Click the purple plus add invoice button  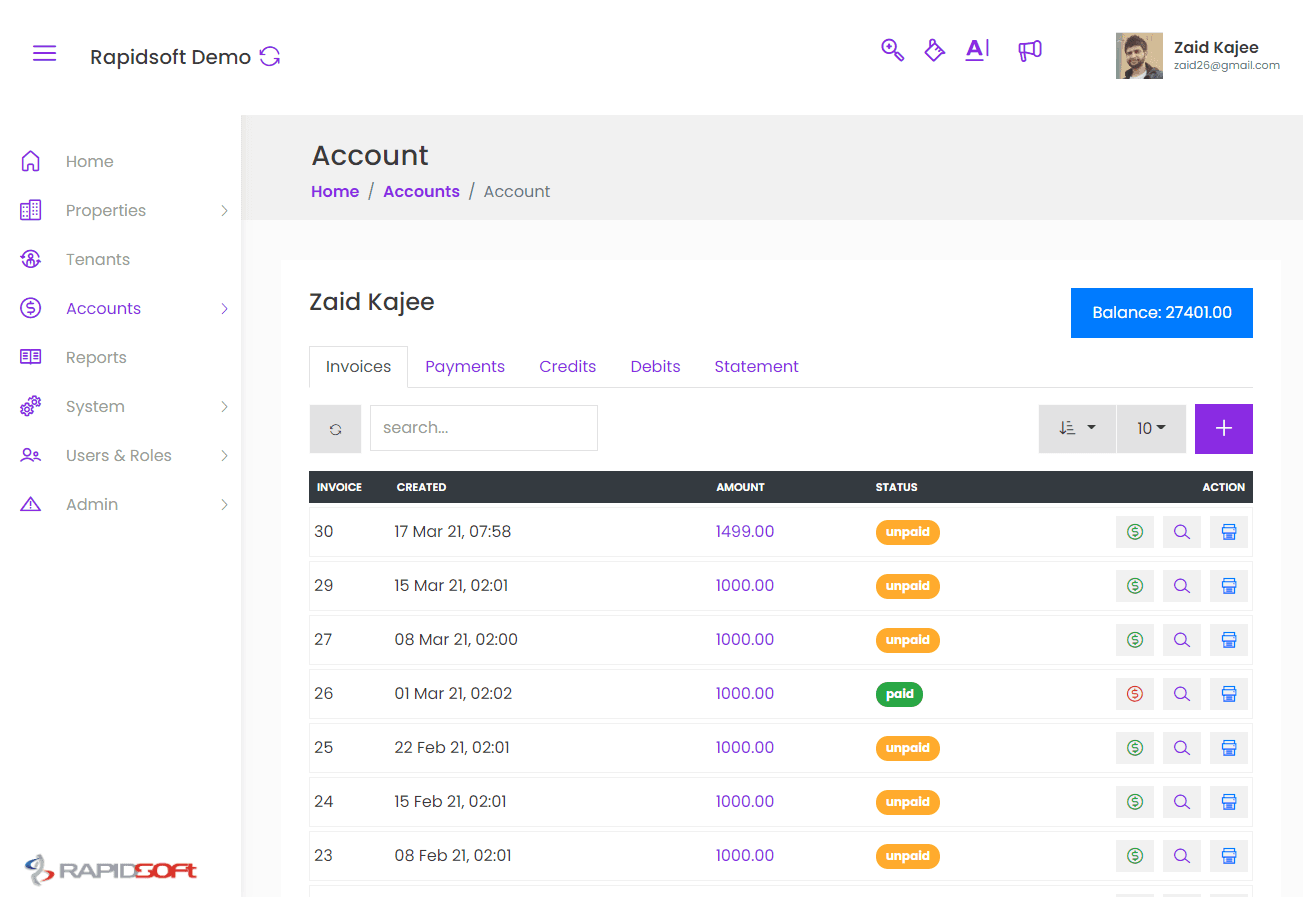point(1224,428)
